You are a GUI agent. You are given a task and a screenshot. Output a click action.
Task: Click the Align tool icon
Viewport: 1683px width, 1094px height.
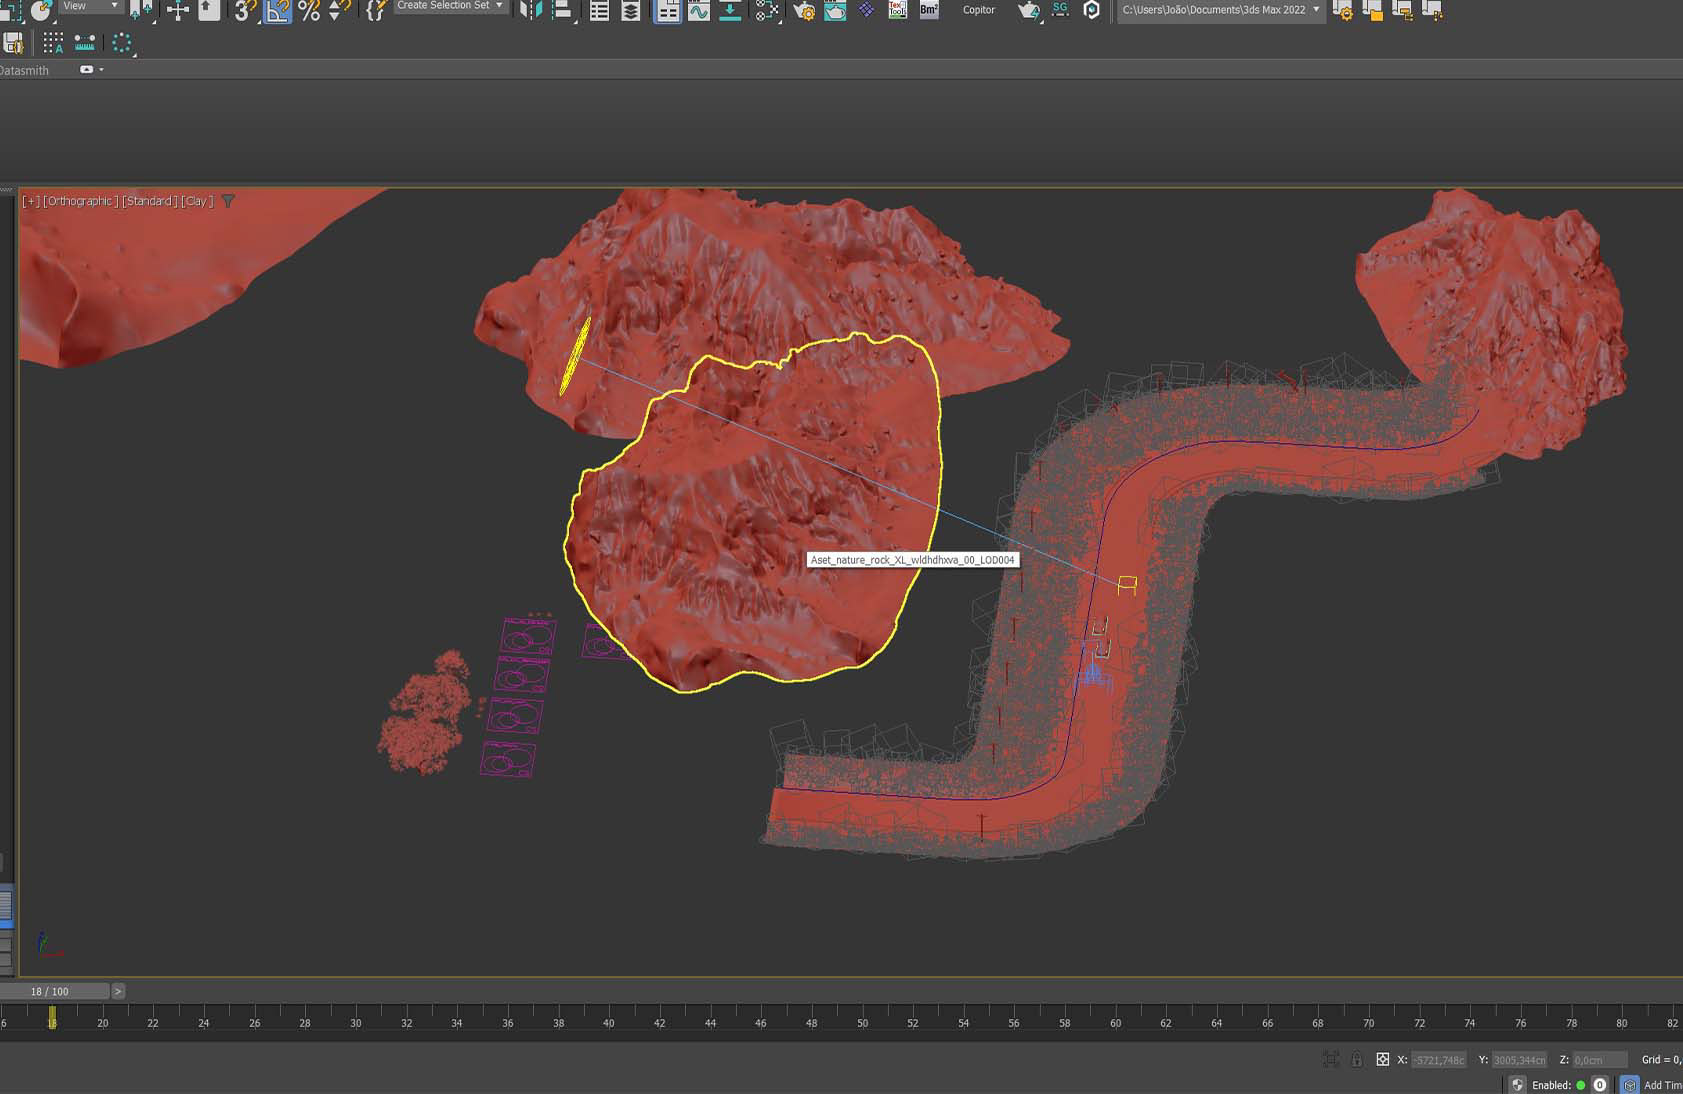click(562, 10)
